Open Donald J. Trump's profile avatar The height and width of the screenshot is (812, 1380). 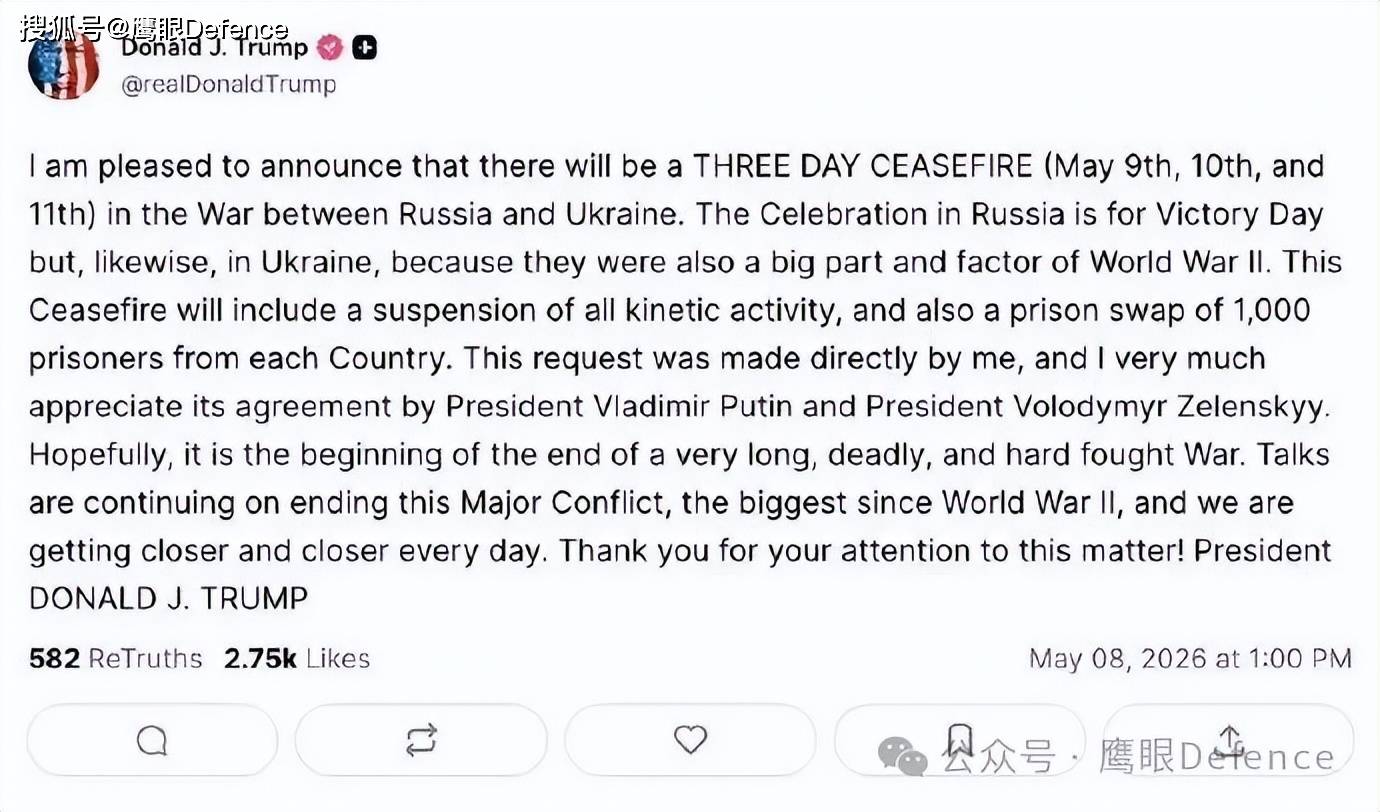click(64, 62)
